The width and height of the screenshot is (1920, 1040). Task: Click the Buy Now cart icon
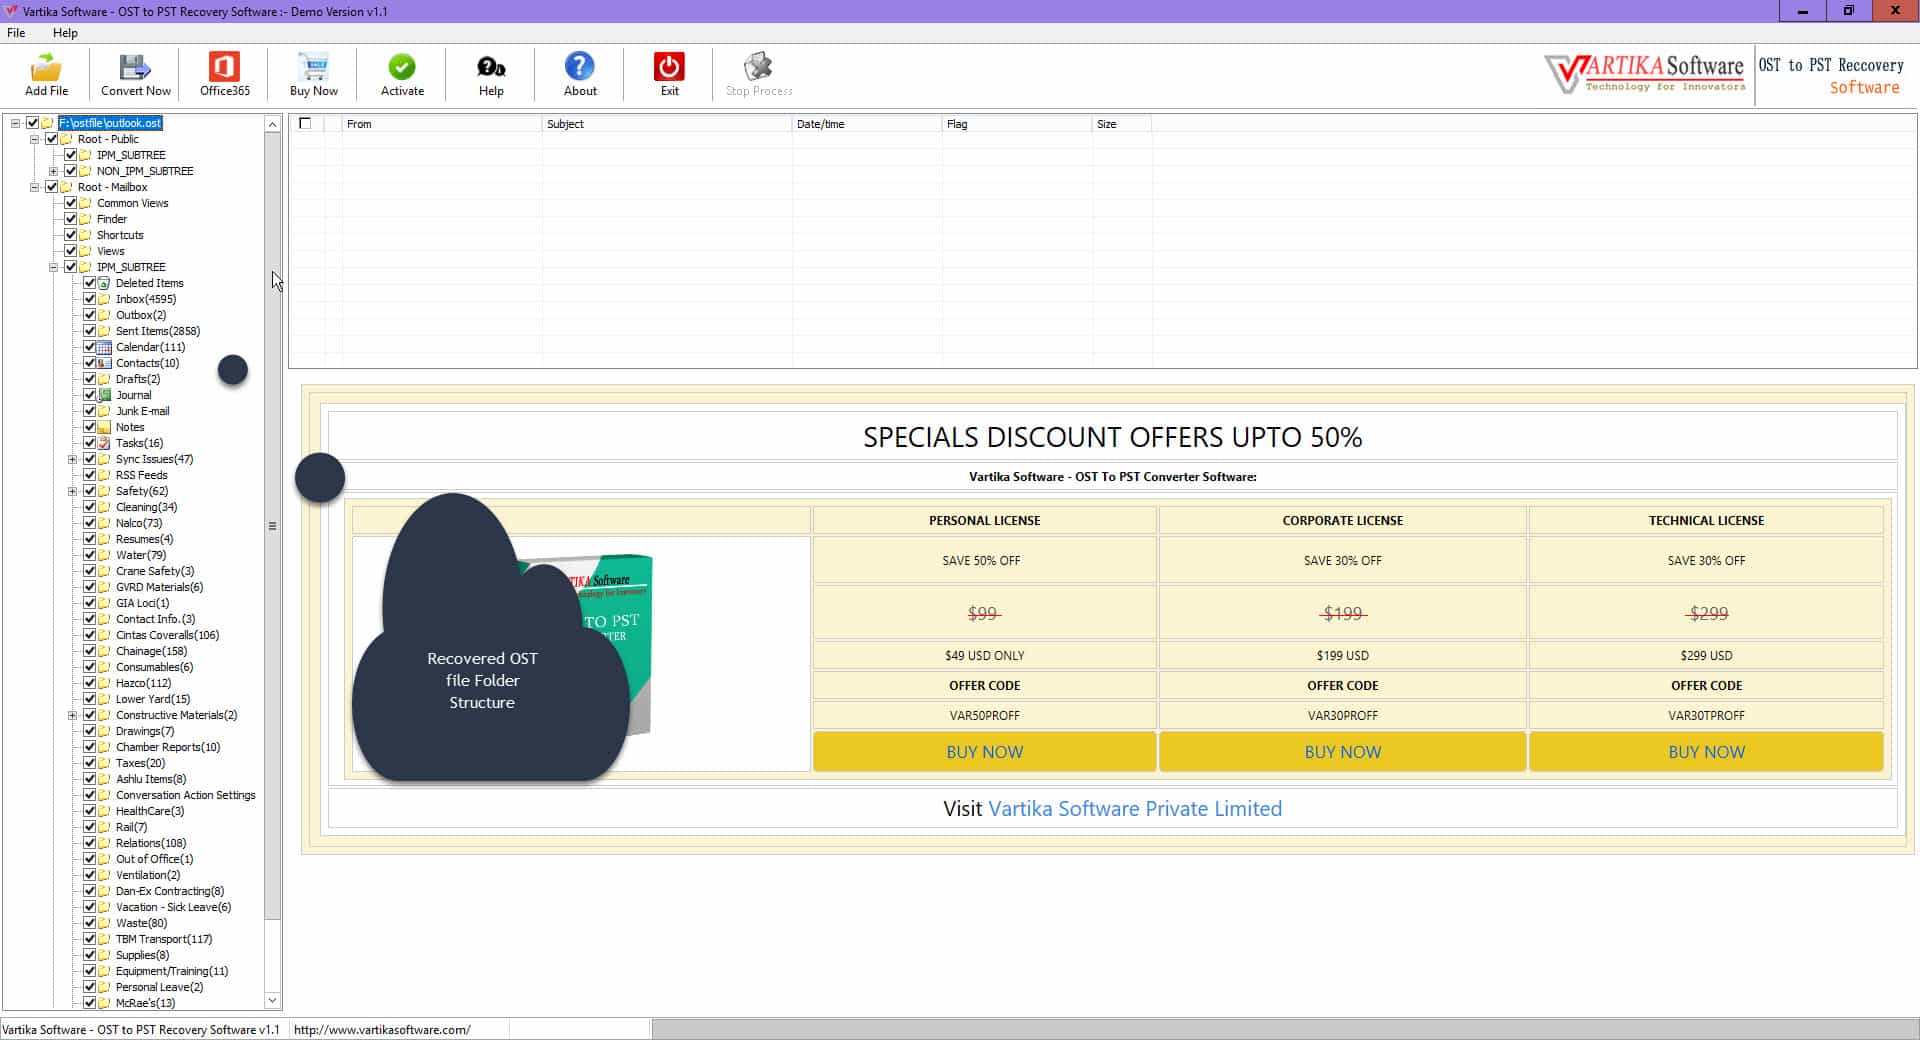[313, 67]
